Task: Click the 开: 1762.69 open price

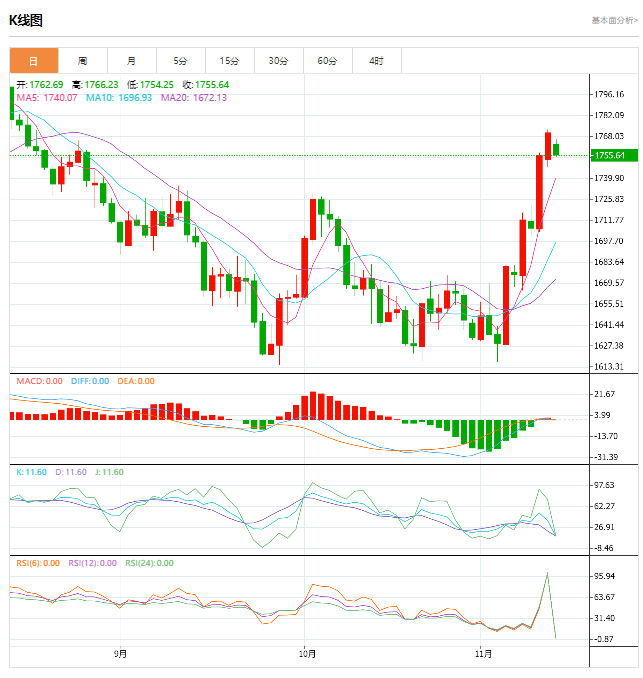Action: [x=40, y=85]
